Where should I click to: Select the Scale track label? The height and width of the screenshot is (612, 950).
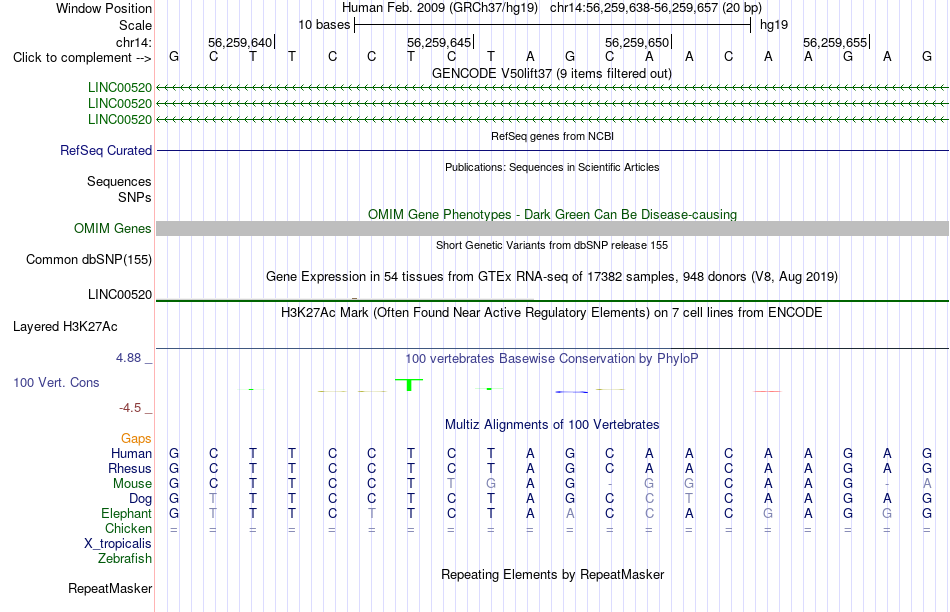[135, 25]
